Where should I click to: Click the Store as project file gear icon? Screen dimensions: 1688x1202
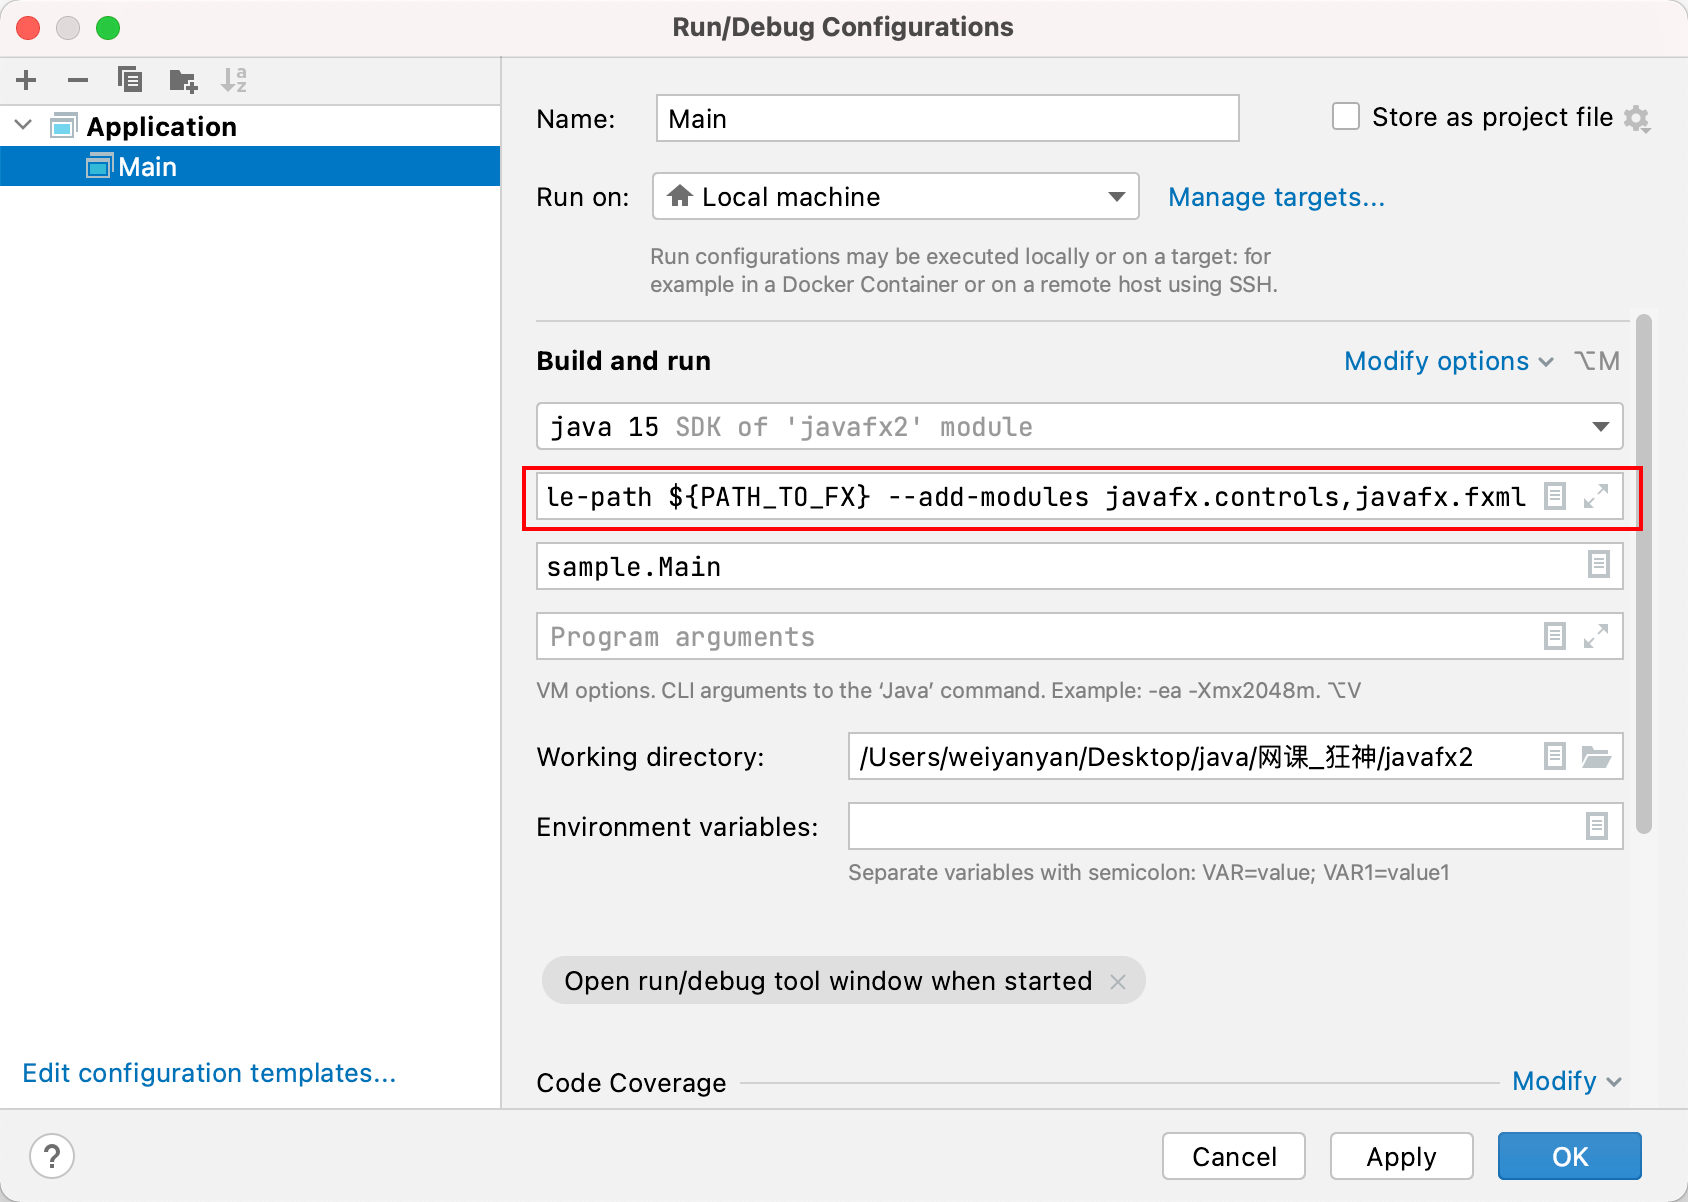click(x=1637, y=119)
